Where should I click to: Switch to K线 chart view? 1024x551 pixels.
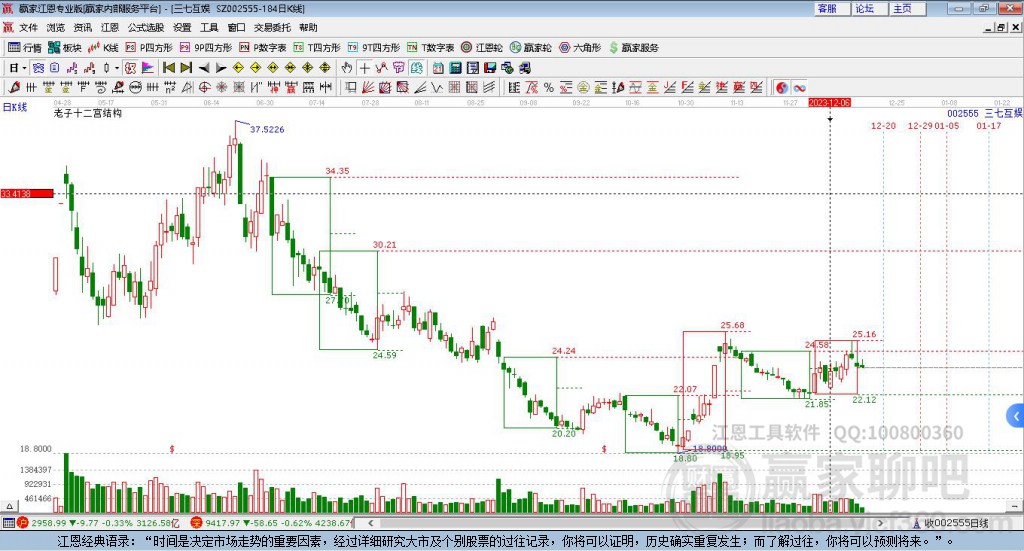103,48
